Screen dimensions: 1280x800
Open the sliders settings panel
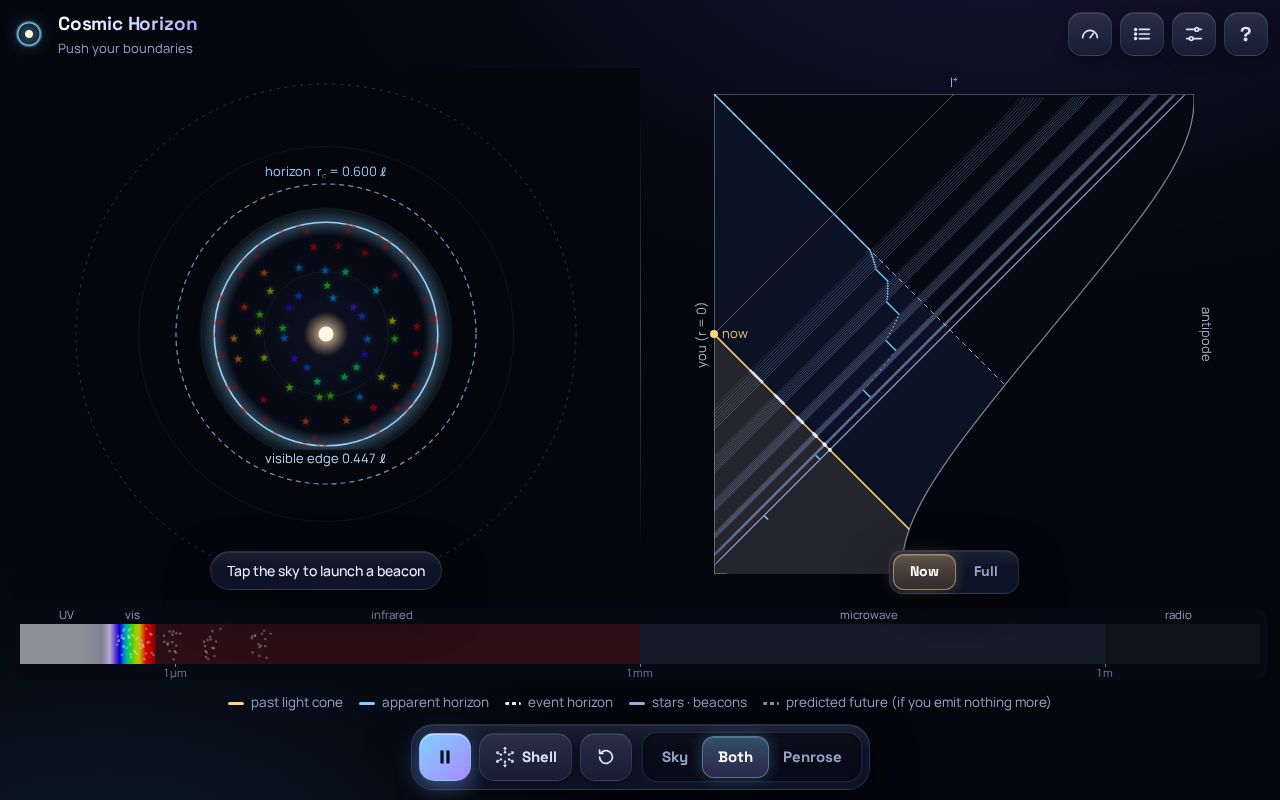1194,34
